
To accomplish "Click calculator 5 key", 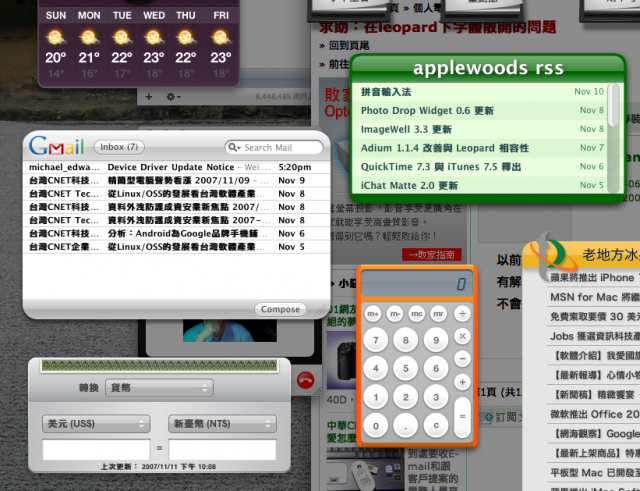I will 406,368.
